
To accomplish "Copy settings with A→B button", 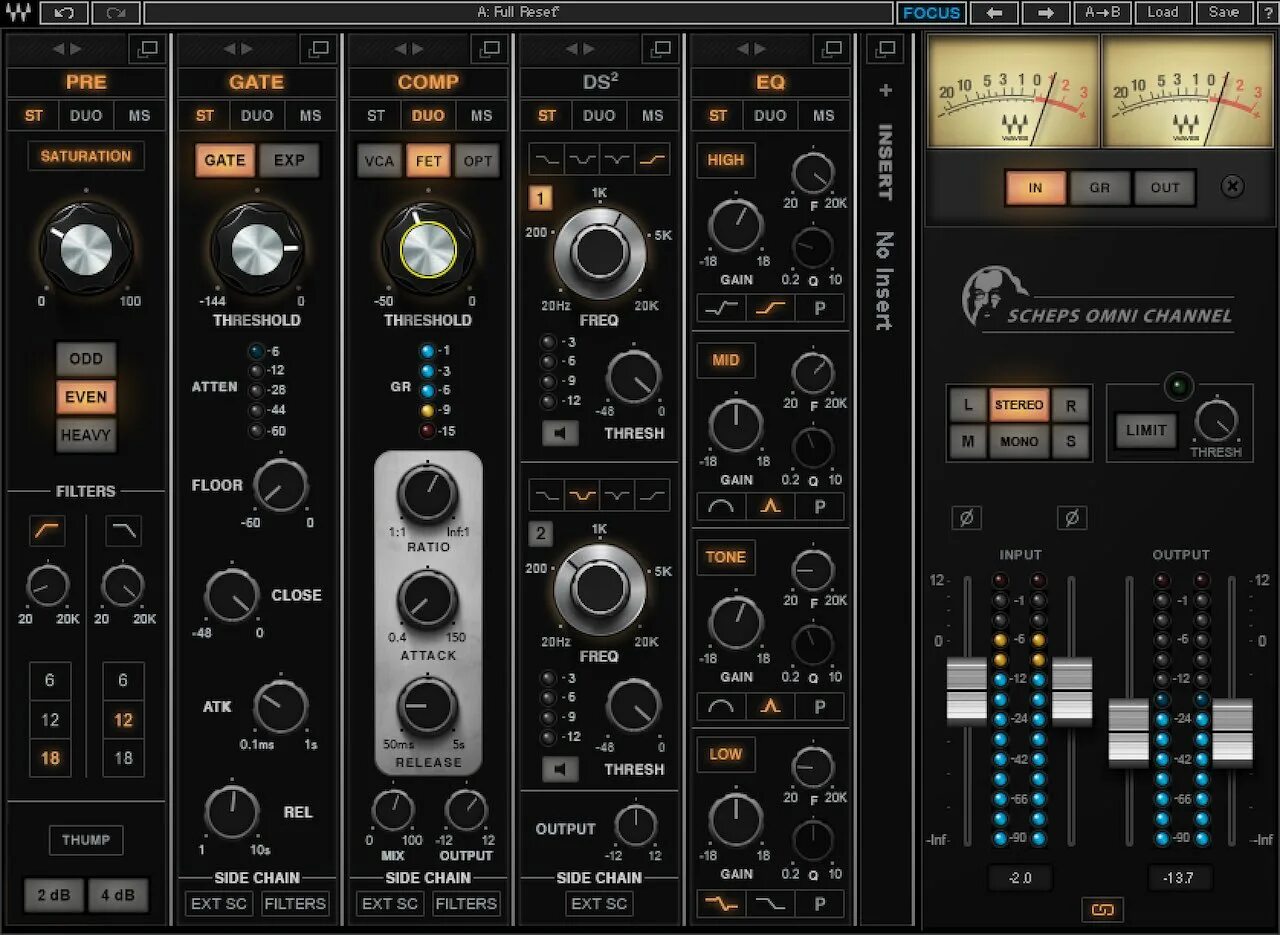I will point(1103,13).
